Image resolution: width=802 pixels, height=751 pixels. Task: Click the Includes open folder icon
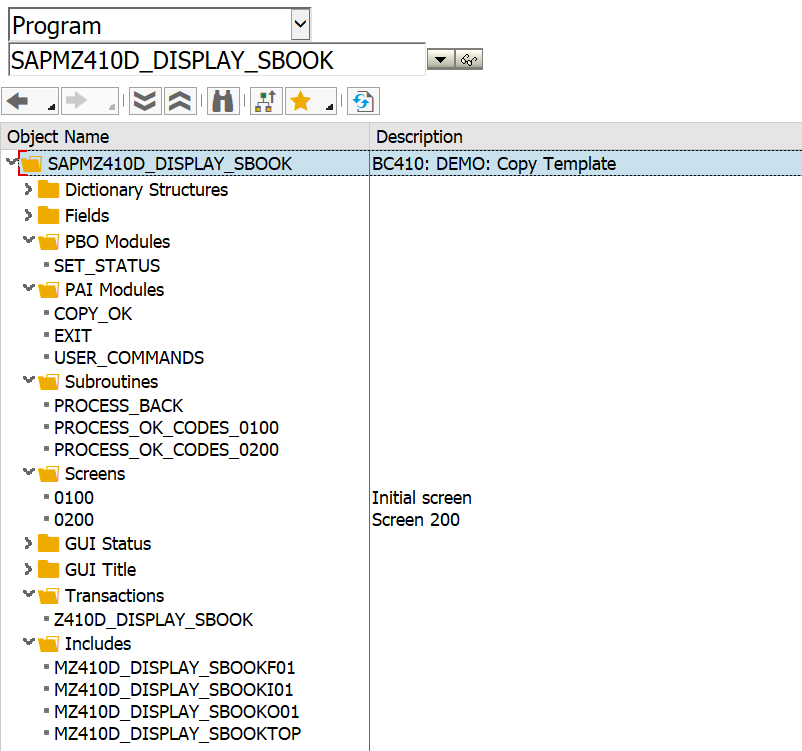pos(49,644)
